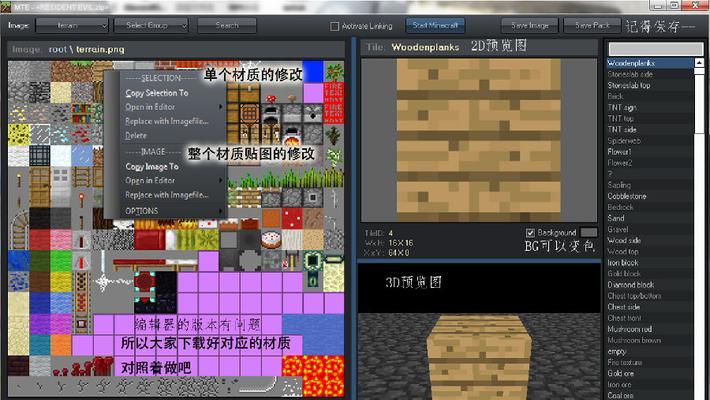Choose the lit furnace front tile
710x400 pixels.
[292, 134]
